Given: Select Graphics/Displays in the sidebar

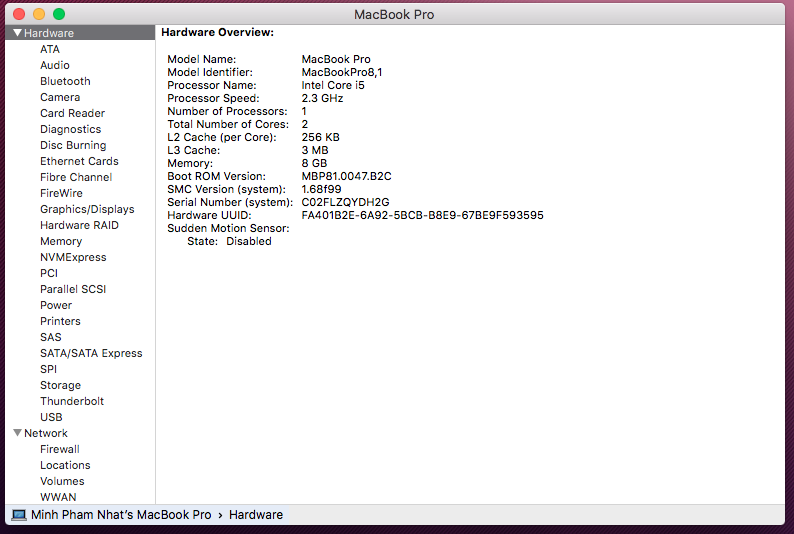Looking at the screenshot, I should point(87,209).
